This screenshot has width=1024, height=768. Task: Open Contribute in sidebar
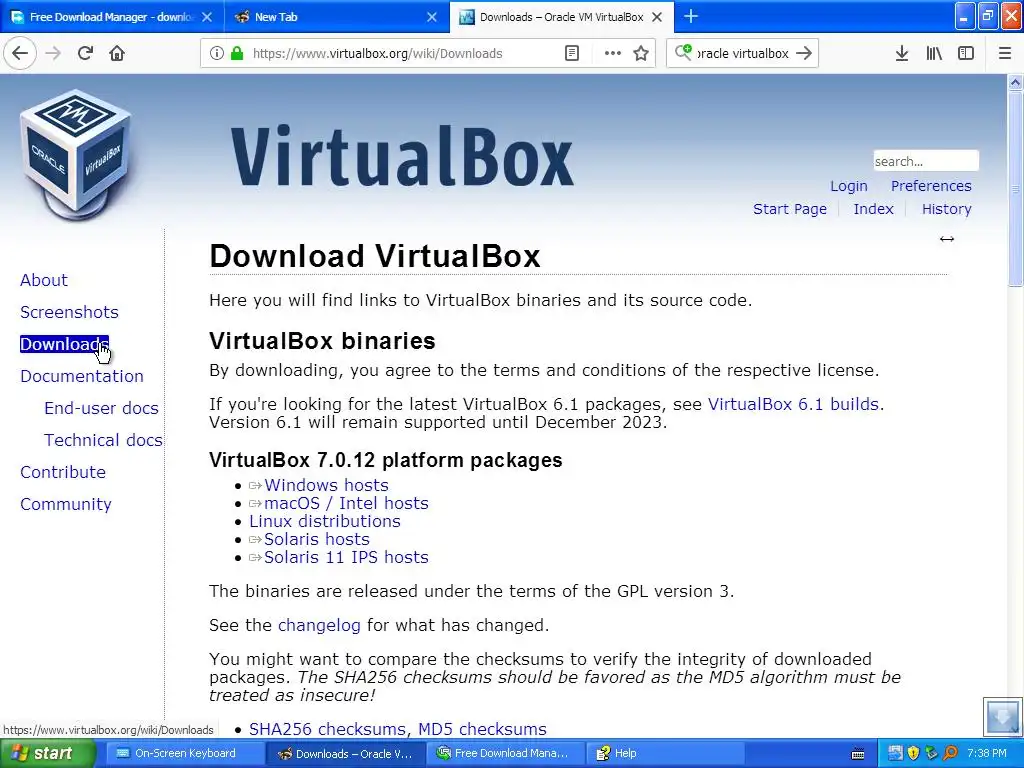click(63, 472)
